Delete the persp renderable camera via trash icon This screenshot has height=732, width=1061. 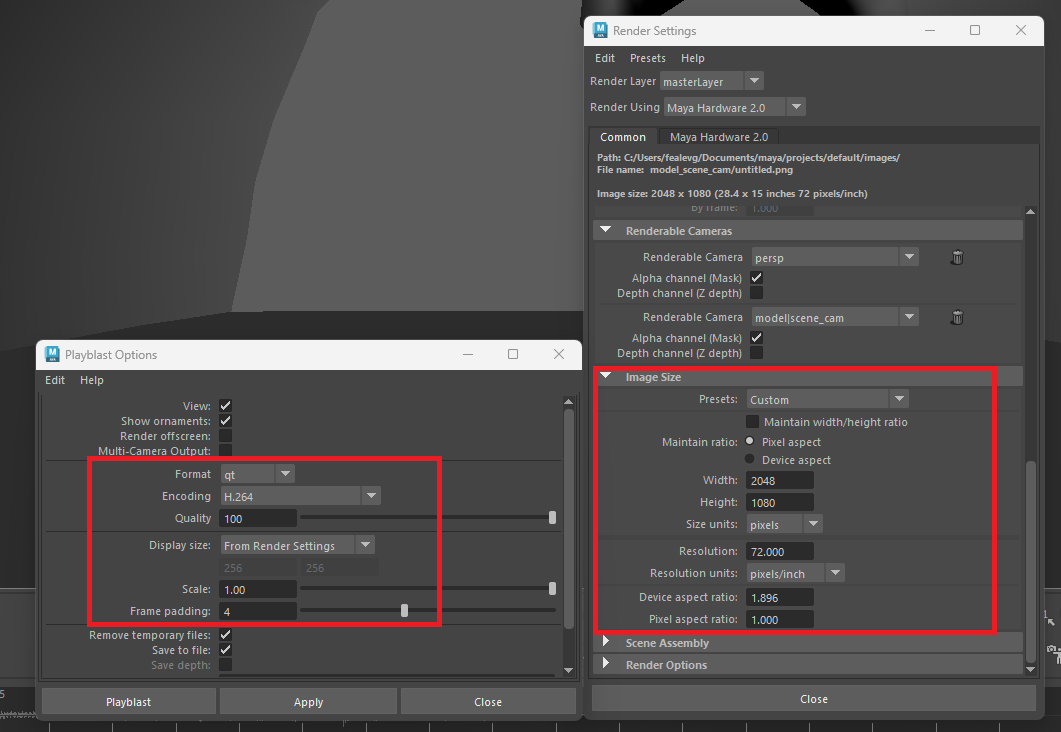tap(957, 258)
